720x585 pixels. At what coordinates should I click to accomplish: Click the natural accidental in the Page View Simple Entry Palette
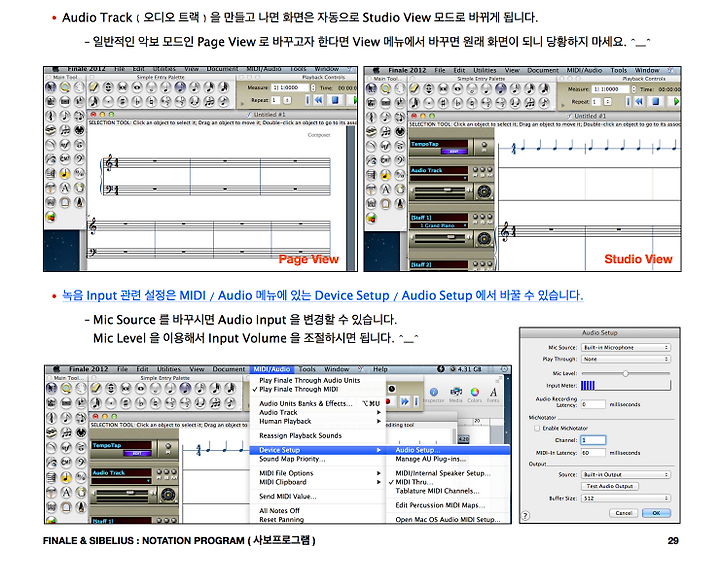coord(152,101)
